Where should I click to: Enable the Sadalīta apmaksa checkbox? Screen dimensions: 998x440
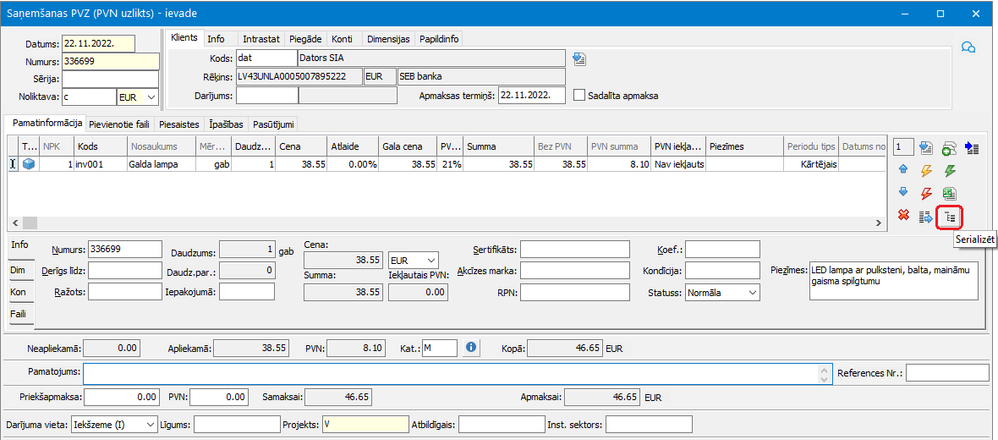click(580, 96)
